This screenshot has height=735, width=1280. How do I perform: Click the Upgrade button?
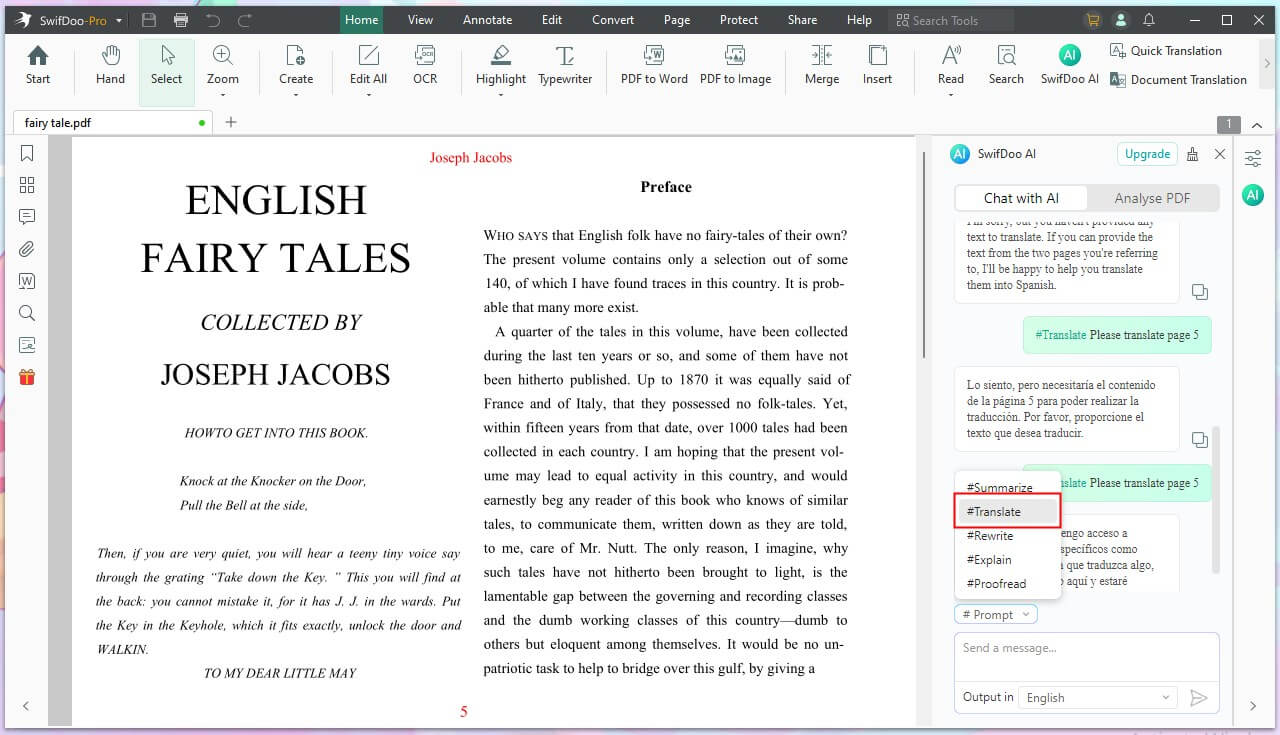[1147, 154]
